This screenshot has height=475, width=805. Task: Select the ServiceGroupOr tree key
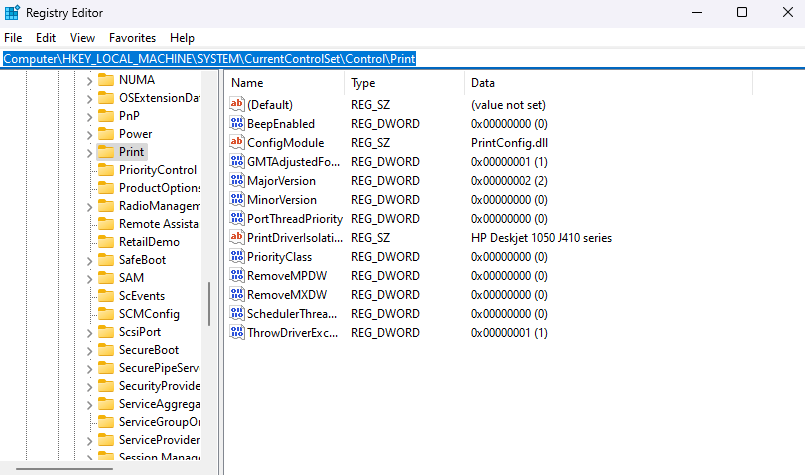(159, 422)
